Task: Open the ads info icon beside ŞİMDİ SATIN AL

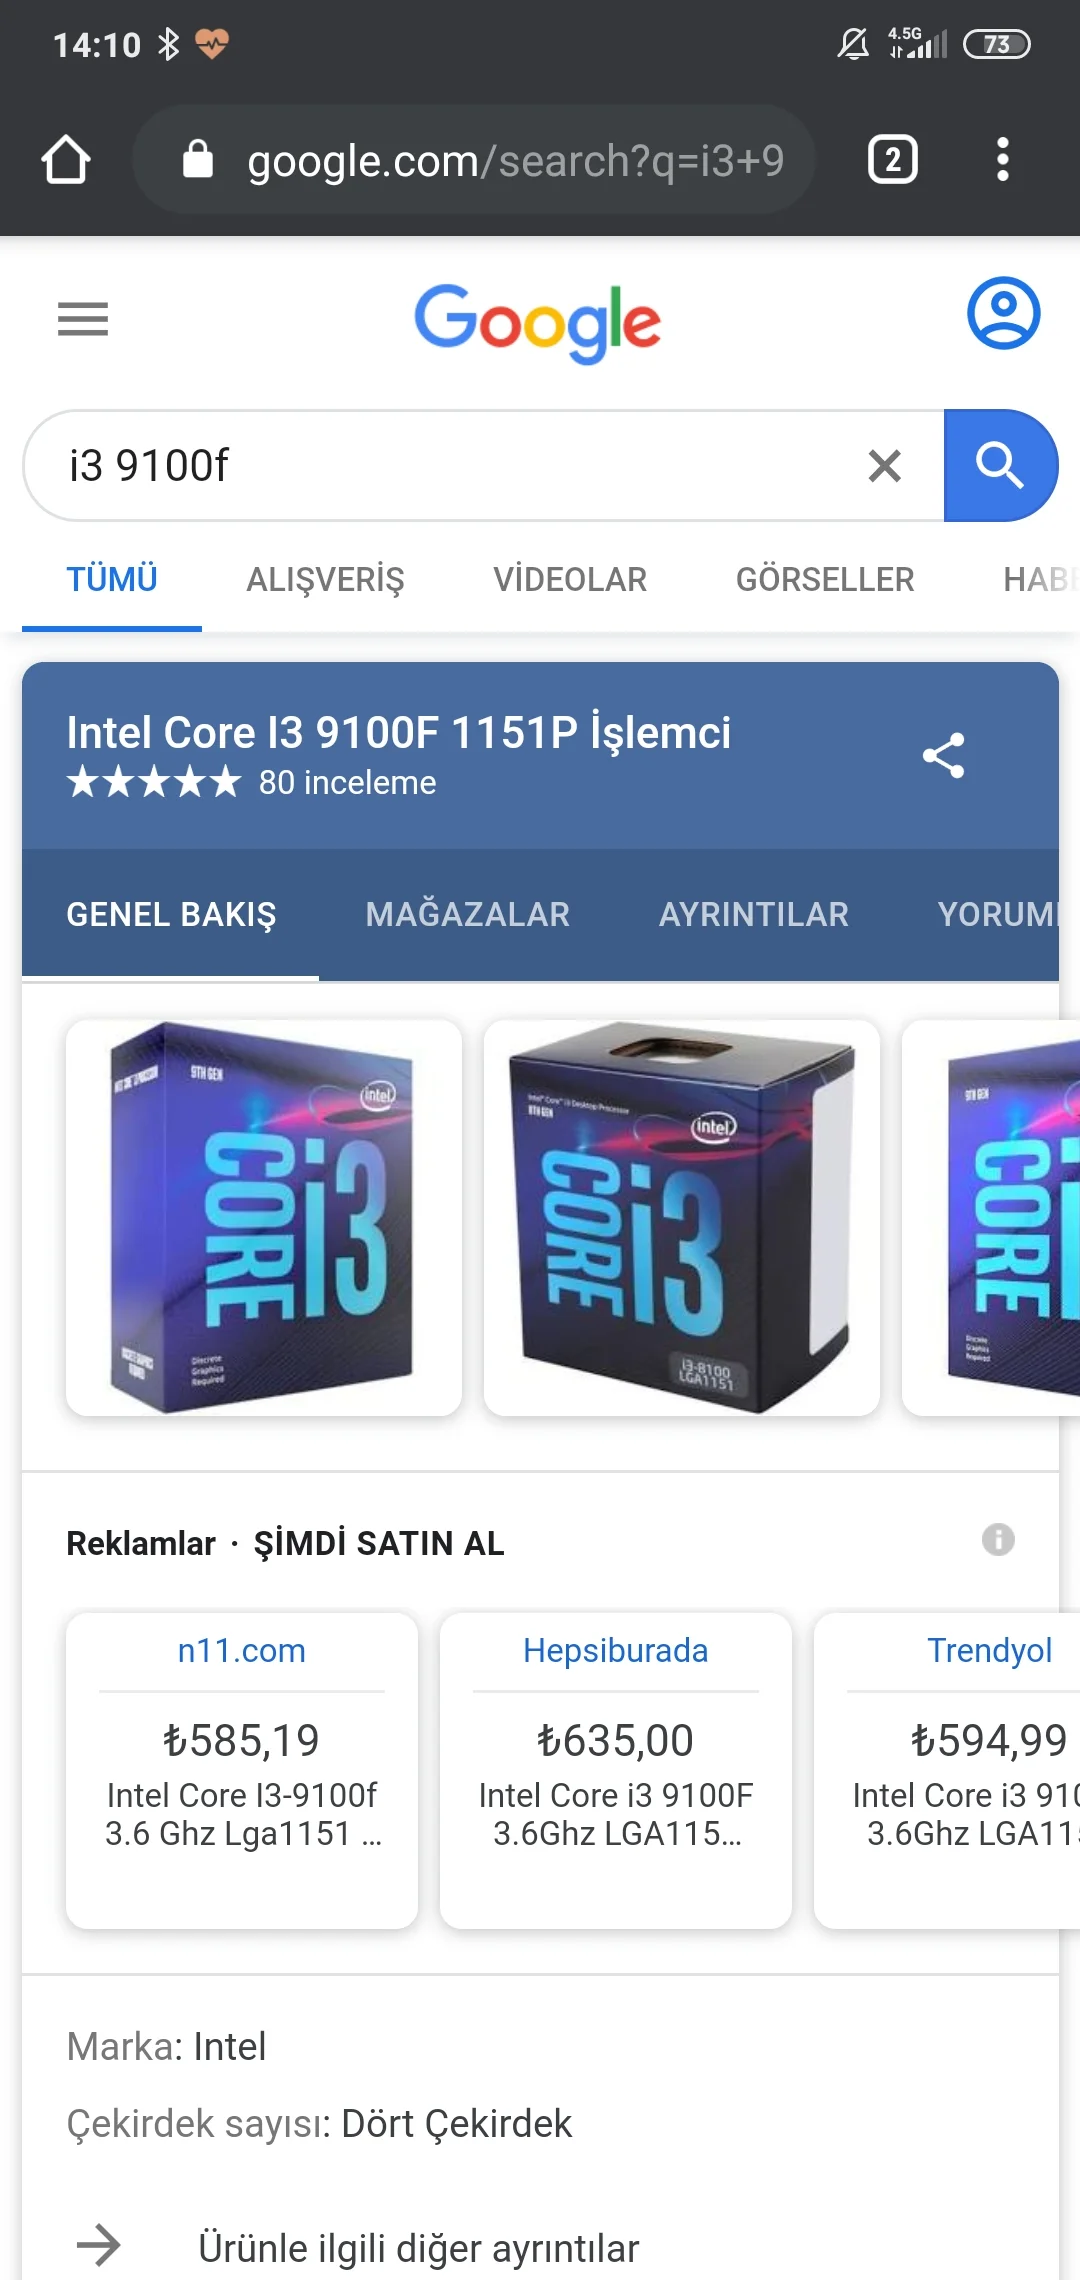Action: (998, 1540)
